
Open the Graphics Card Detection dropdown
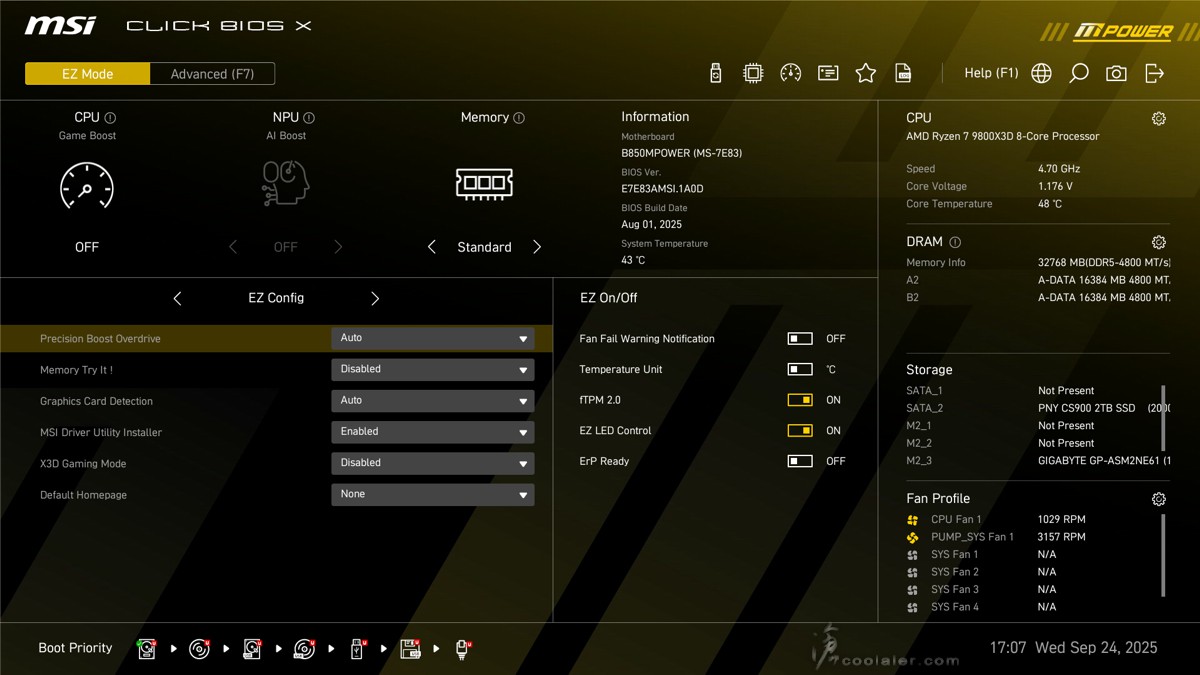point(433,401)
